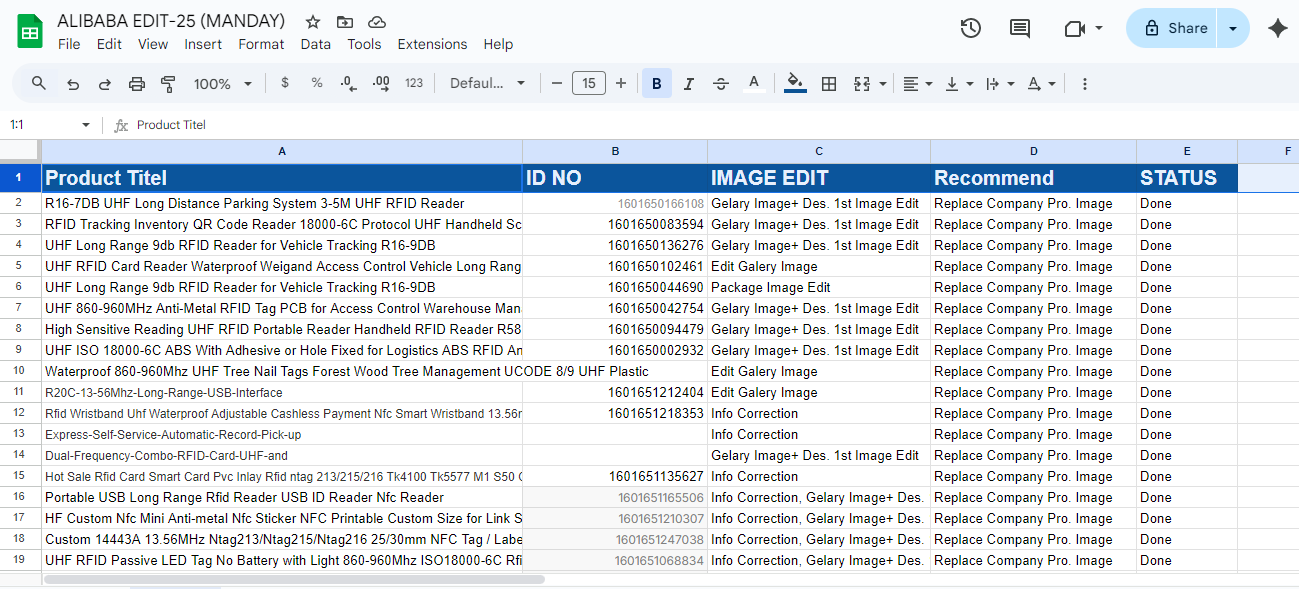Screen dimensions: 1299x589
Task: Select the Package Image Edit cell
Action: [819, 287]
